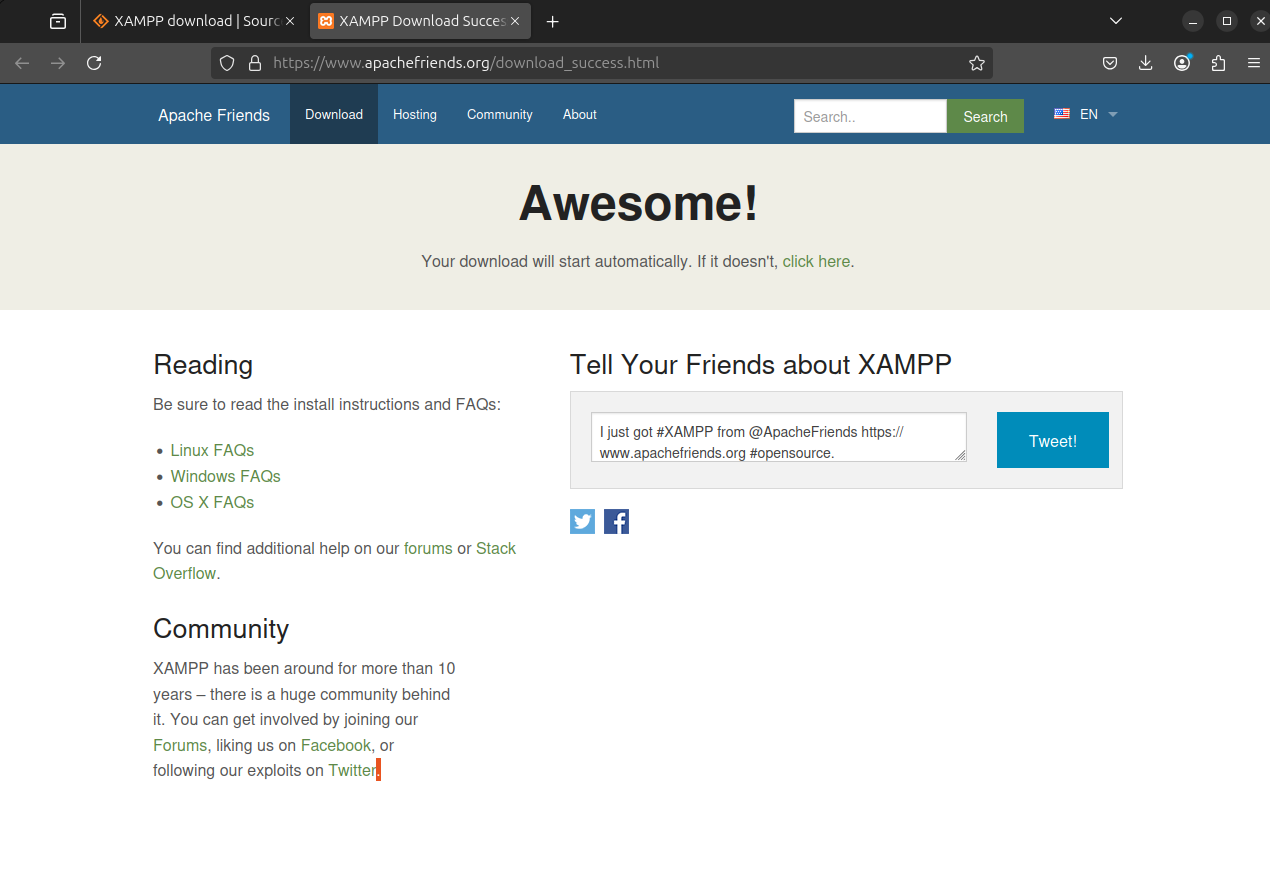The width and height of the screenshot is (1270, 891).
Task: Click the US flag language icon
Action: 1062,114
